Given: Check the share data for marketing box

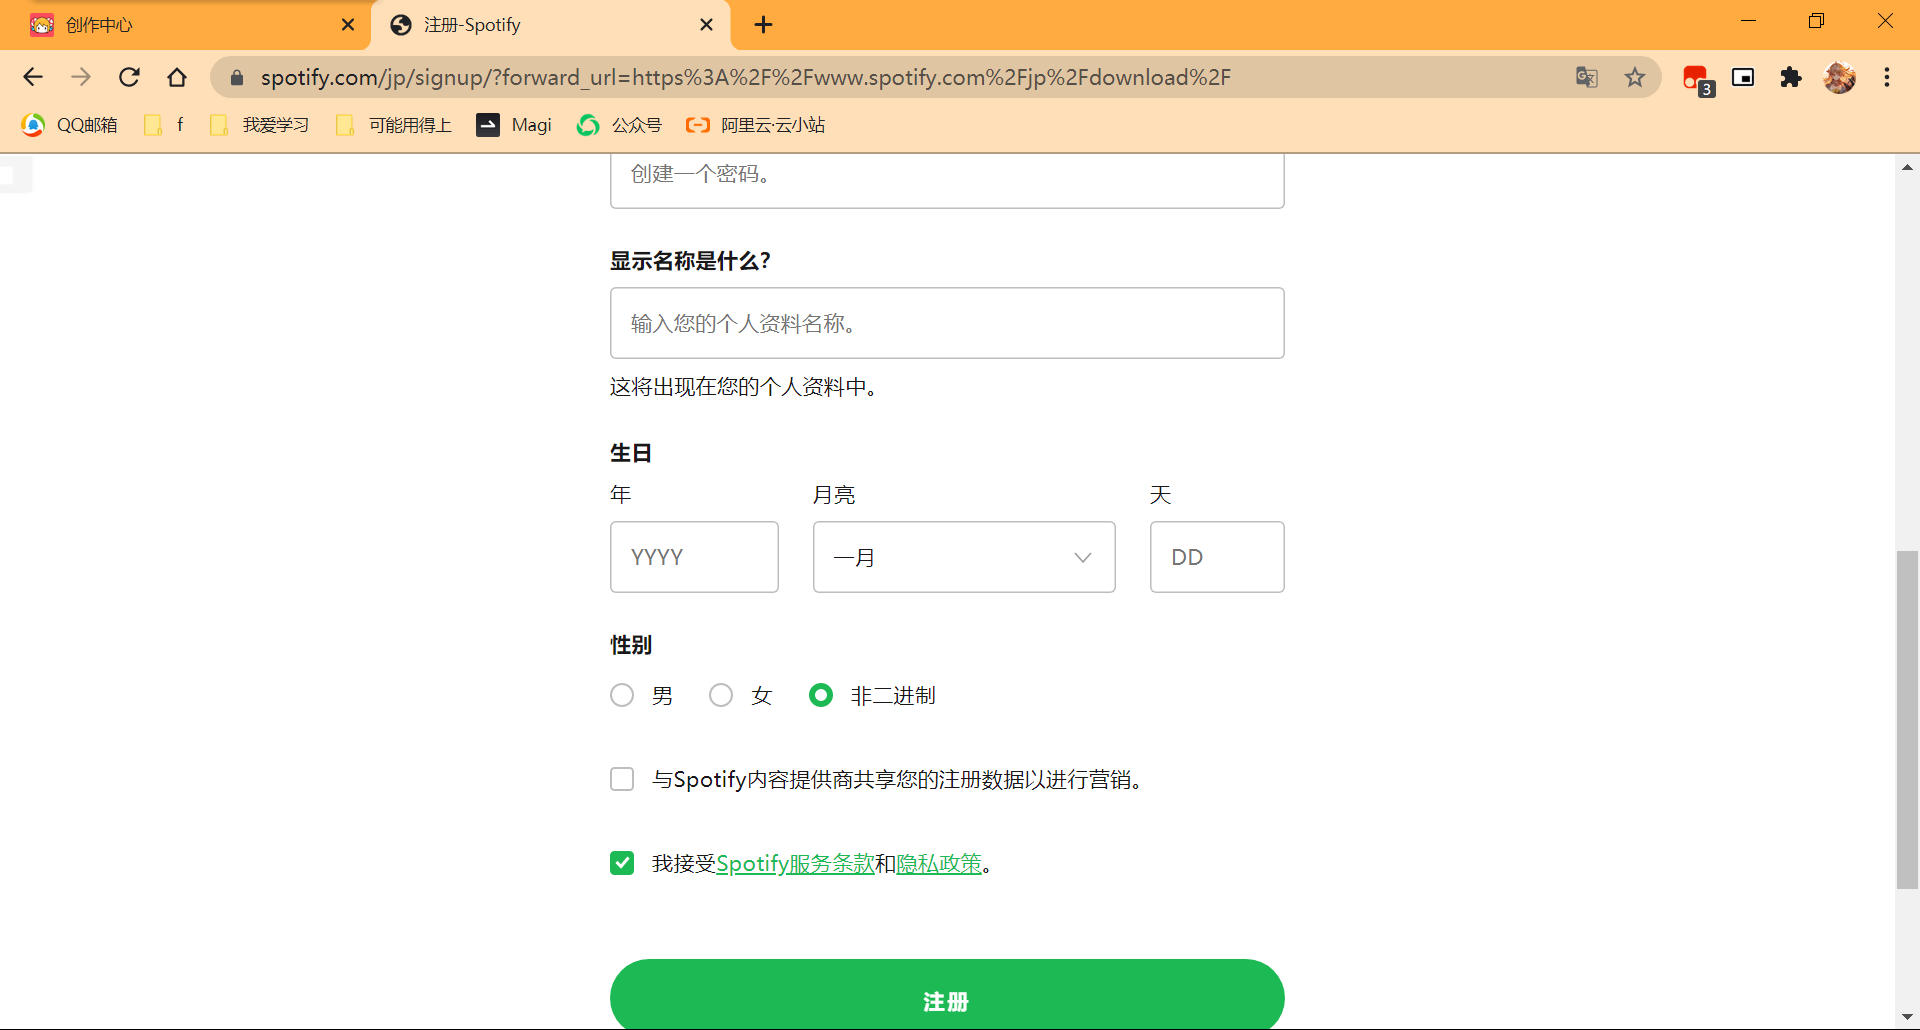Looking at the screenshot, I should [x=622, y=779].
